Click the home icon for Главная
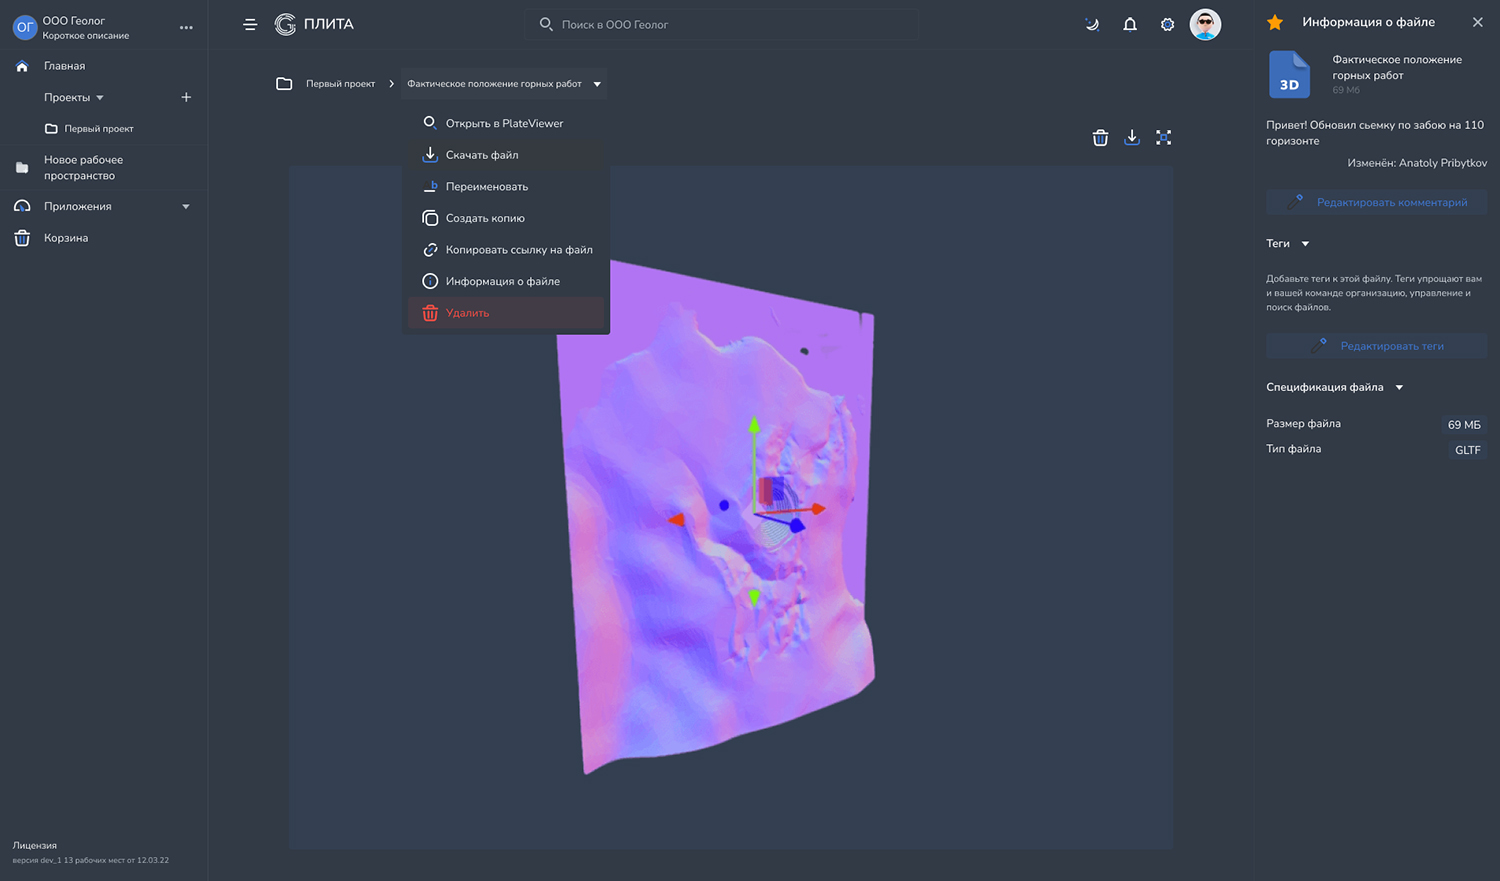The image size is (1500, 881). pyautogui.click(x=22, y=66)
